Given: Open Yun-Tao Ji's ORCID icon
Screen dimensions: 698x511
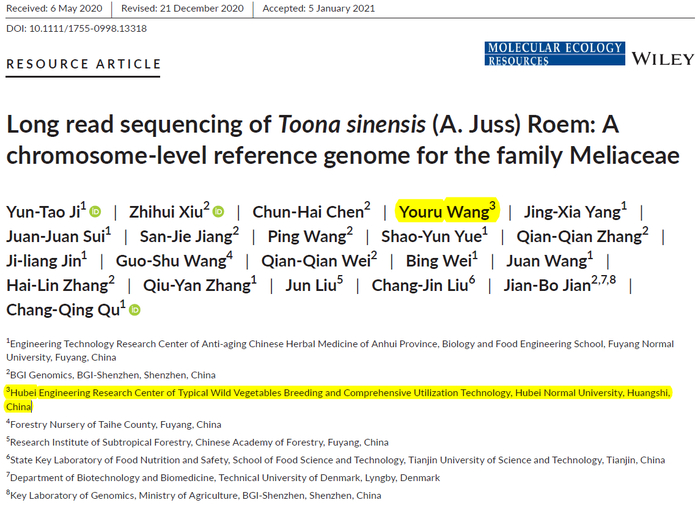Looking at the screenshot, I should coord(96,212).
